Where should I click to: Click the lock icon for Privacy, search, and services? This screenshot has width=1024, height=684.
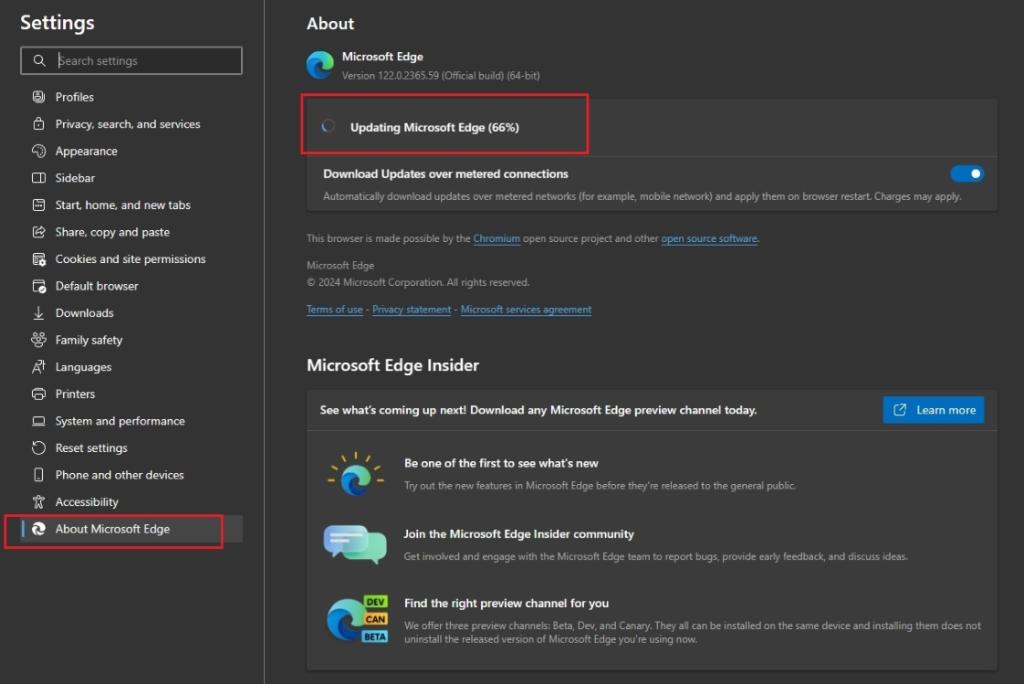39,124
